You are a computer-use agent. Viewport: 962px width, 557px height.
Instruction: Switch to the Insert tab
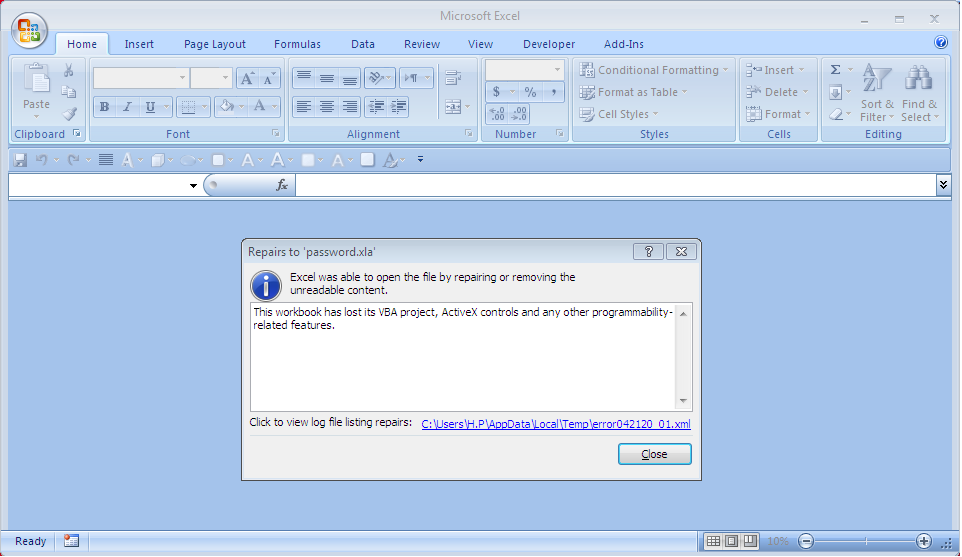click(139, 44)
